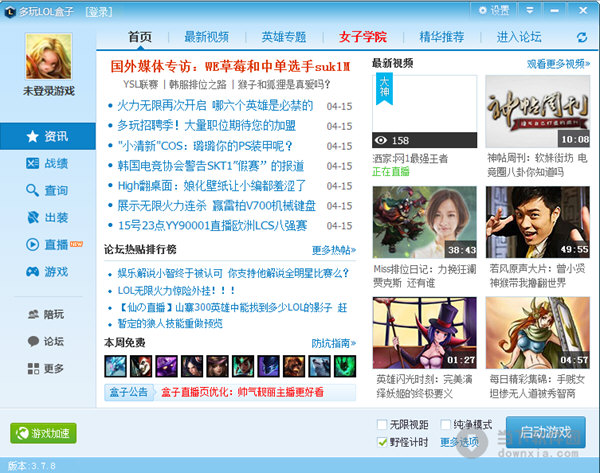Play the 英雄闪光时刻 video thumbnail
This screenshot has height=473, width=600.
point(425,333)
